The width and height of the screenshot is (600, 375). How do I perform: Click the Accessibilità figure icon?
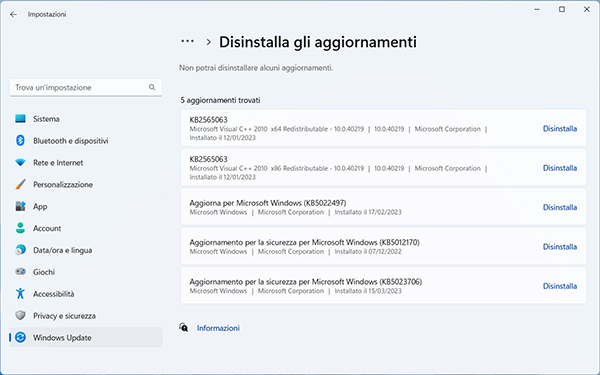(20, 293)
